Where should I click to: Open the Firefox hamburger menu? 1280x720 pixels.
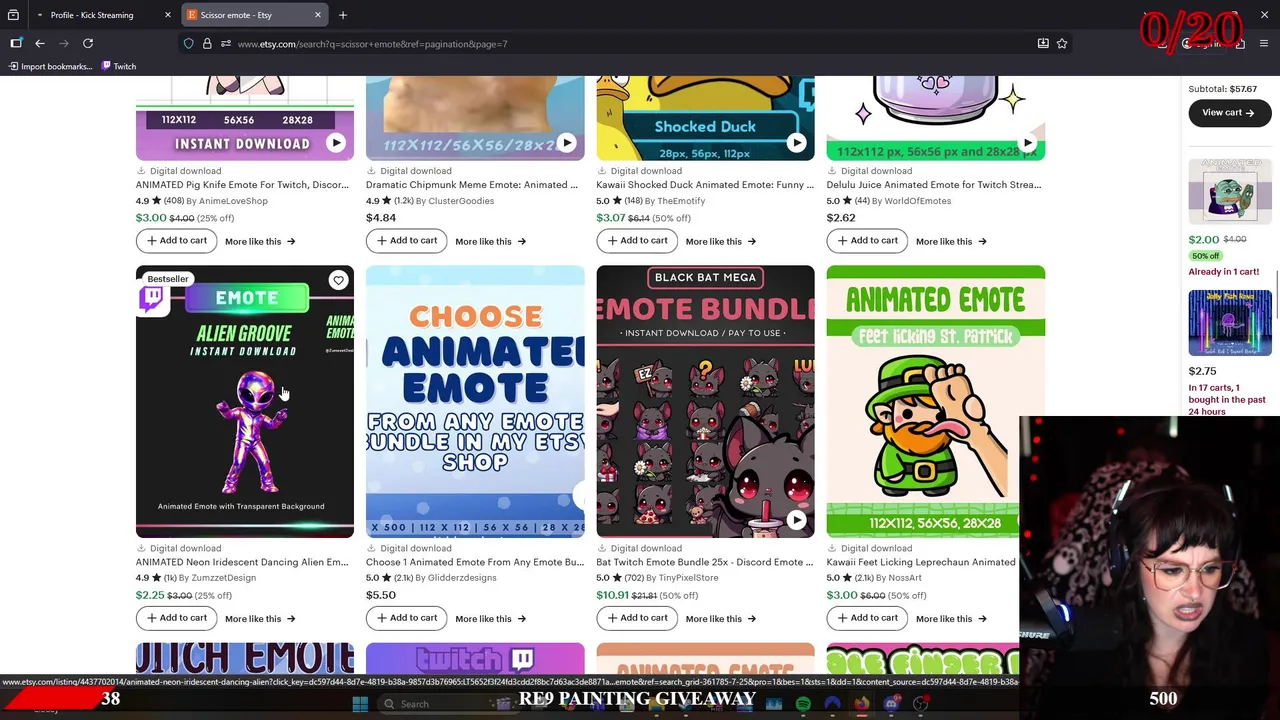pos(1264,43)
